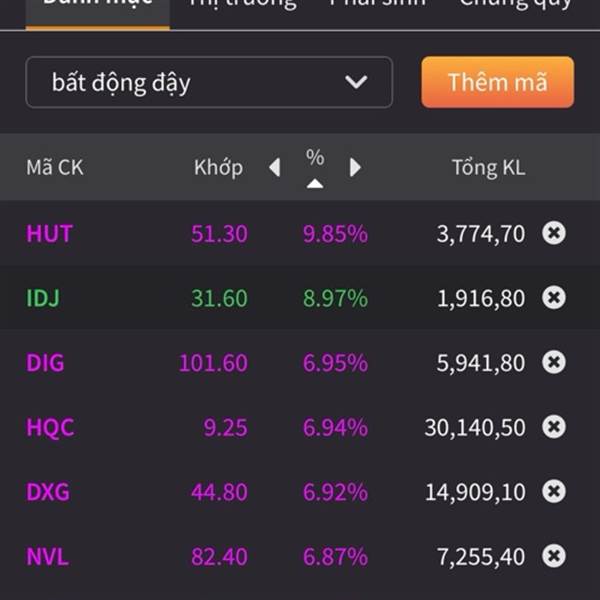Remove DXG from the list
Viewport: 600px width, 600px height.
coord(554,491)
